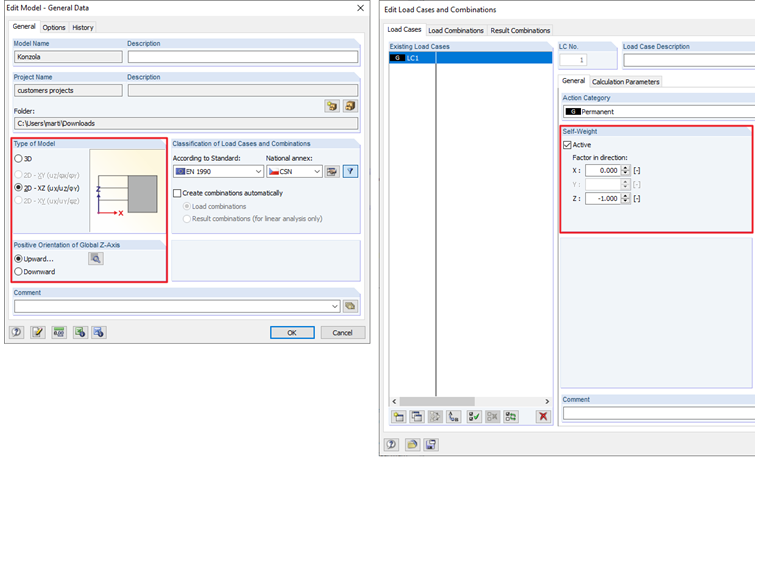Open help in Load Cases dialog
760x563 pixels.
tap(392, 444)
